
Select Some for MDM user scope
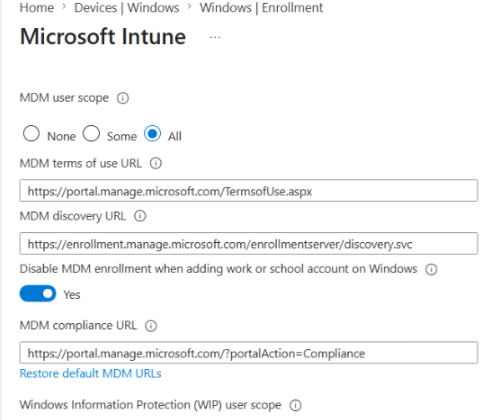point(91,134)
